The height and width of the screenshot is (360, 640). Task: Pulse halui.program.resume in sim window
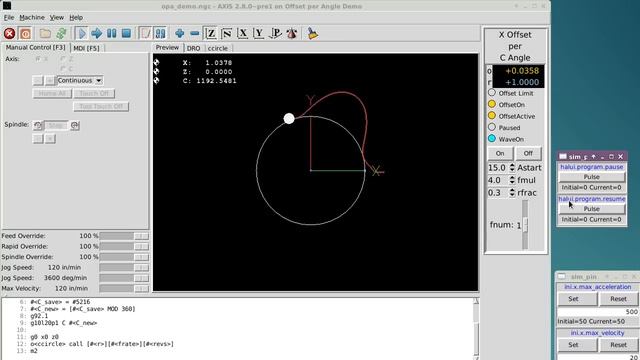tap(591, 209)
